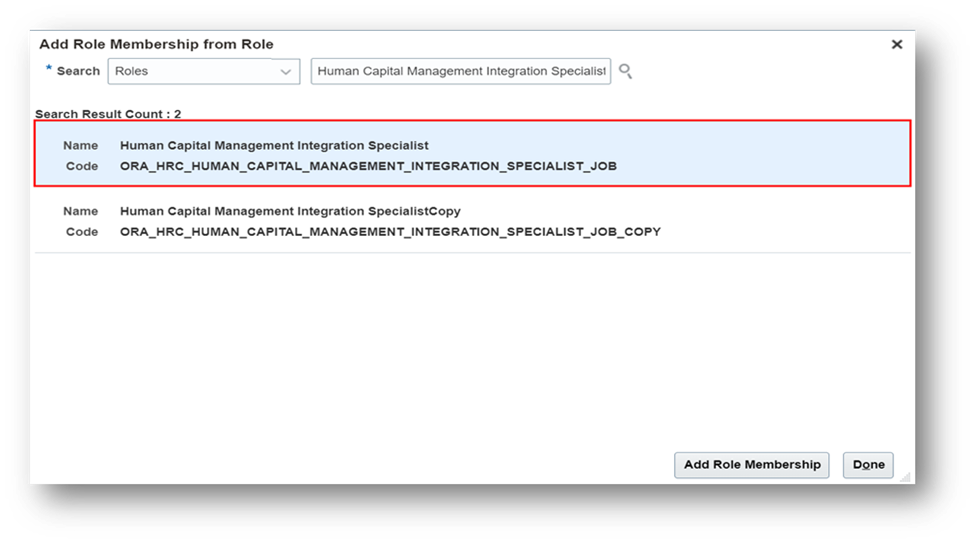Click the Name label of SpecialistCopy result
975x544 pixels.
coord(80,211)
